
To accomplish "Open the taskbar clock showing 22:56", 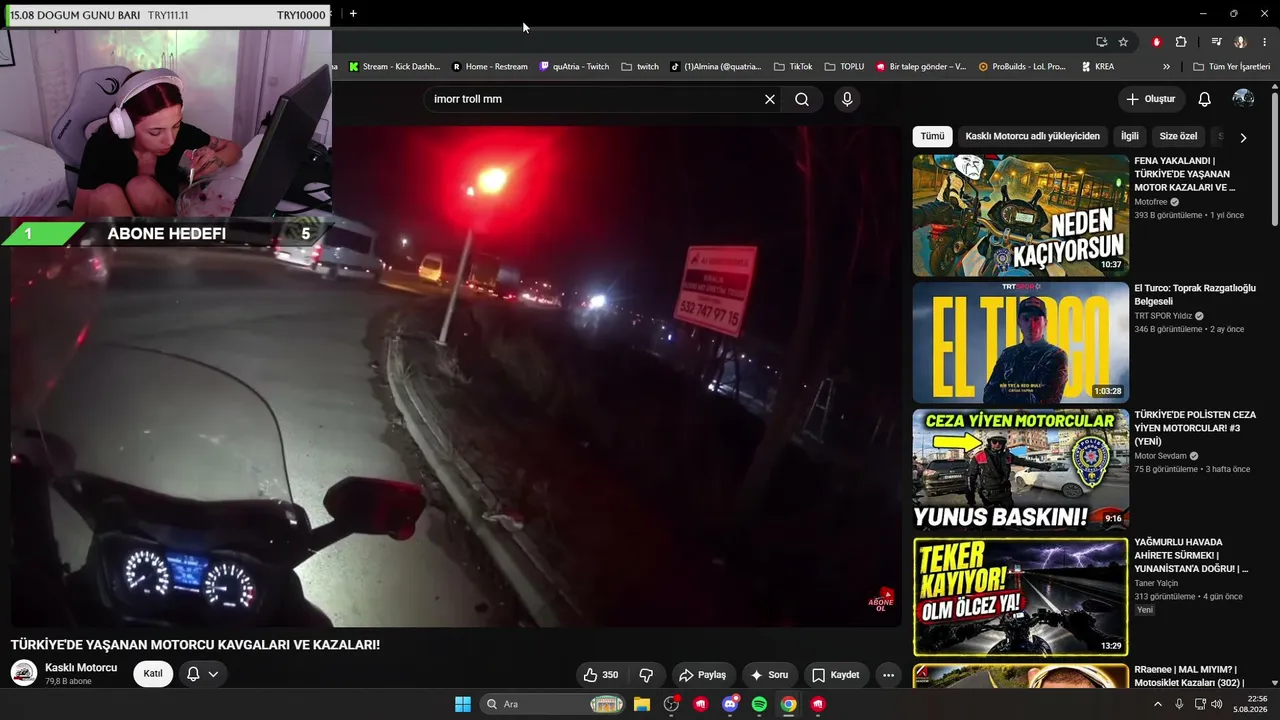I will coord(1250,704).
